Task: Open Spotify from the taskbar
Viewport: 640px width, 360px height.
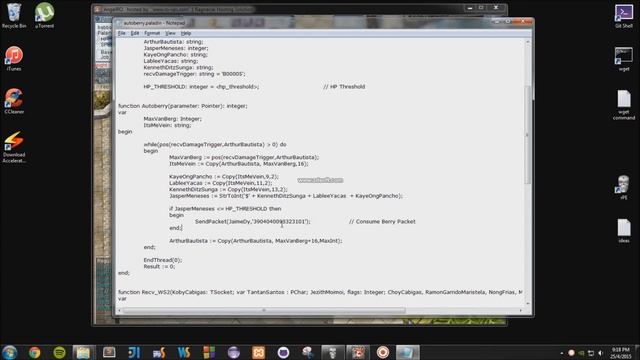Action: coord(60,352)
